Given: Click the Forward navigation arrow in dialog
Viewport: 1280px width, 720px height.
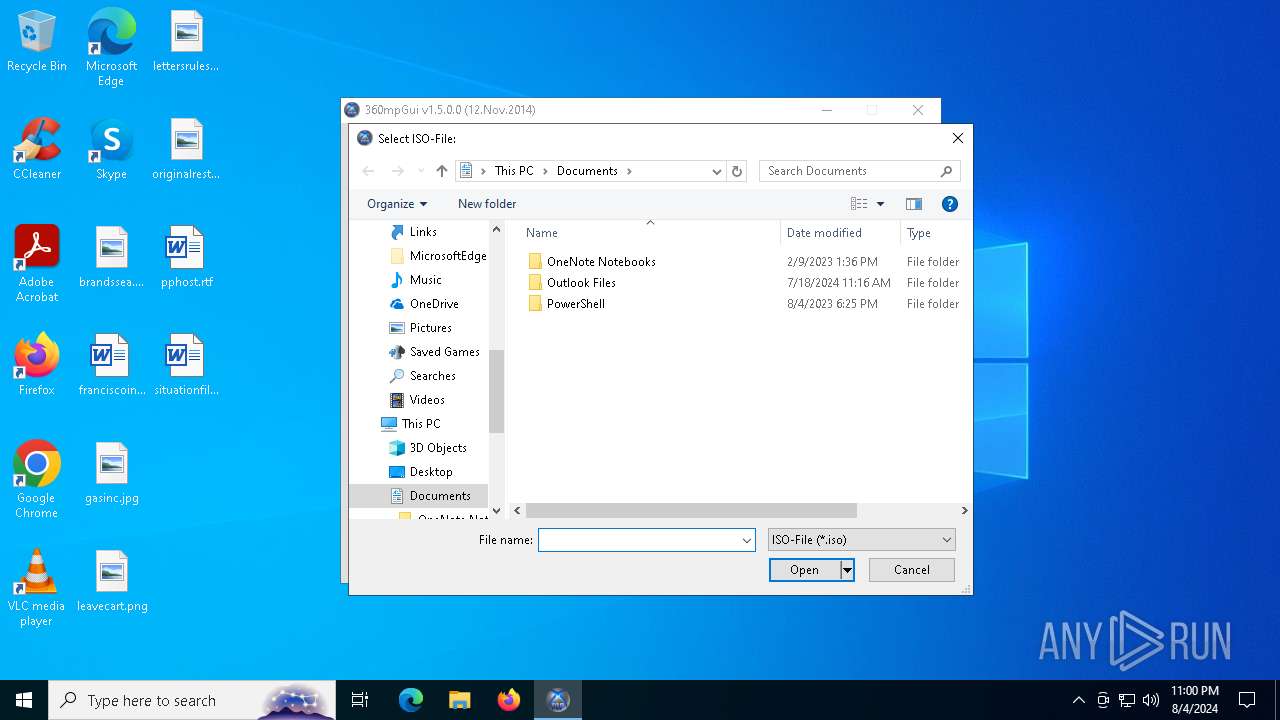Looking at the screenshot, I should tap(397, 171).
